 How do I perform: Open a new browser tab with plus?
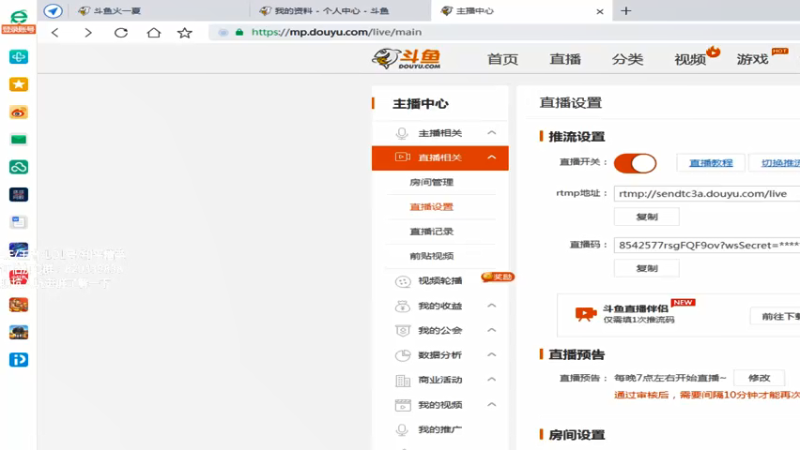tap(626, 11)
